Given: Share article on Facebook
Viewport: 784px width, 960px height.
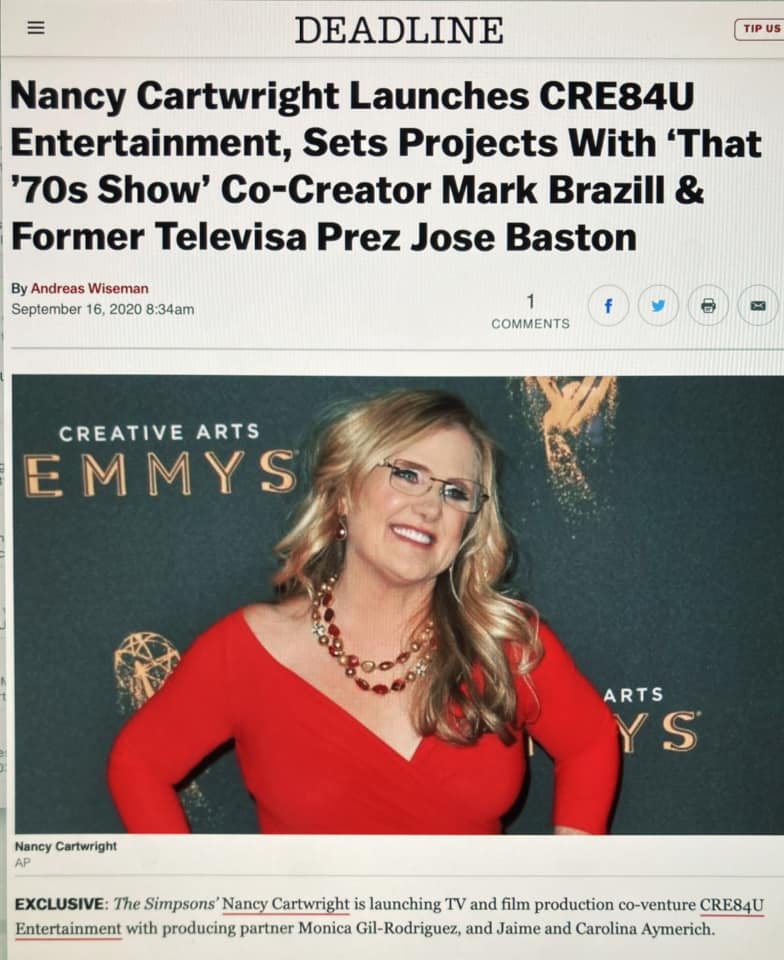Looking at the screenshot, I should [x=608, y=305].
